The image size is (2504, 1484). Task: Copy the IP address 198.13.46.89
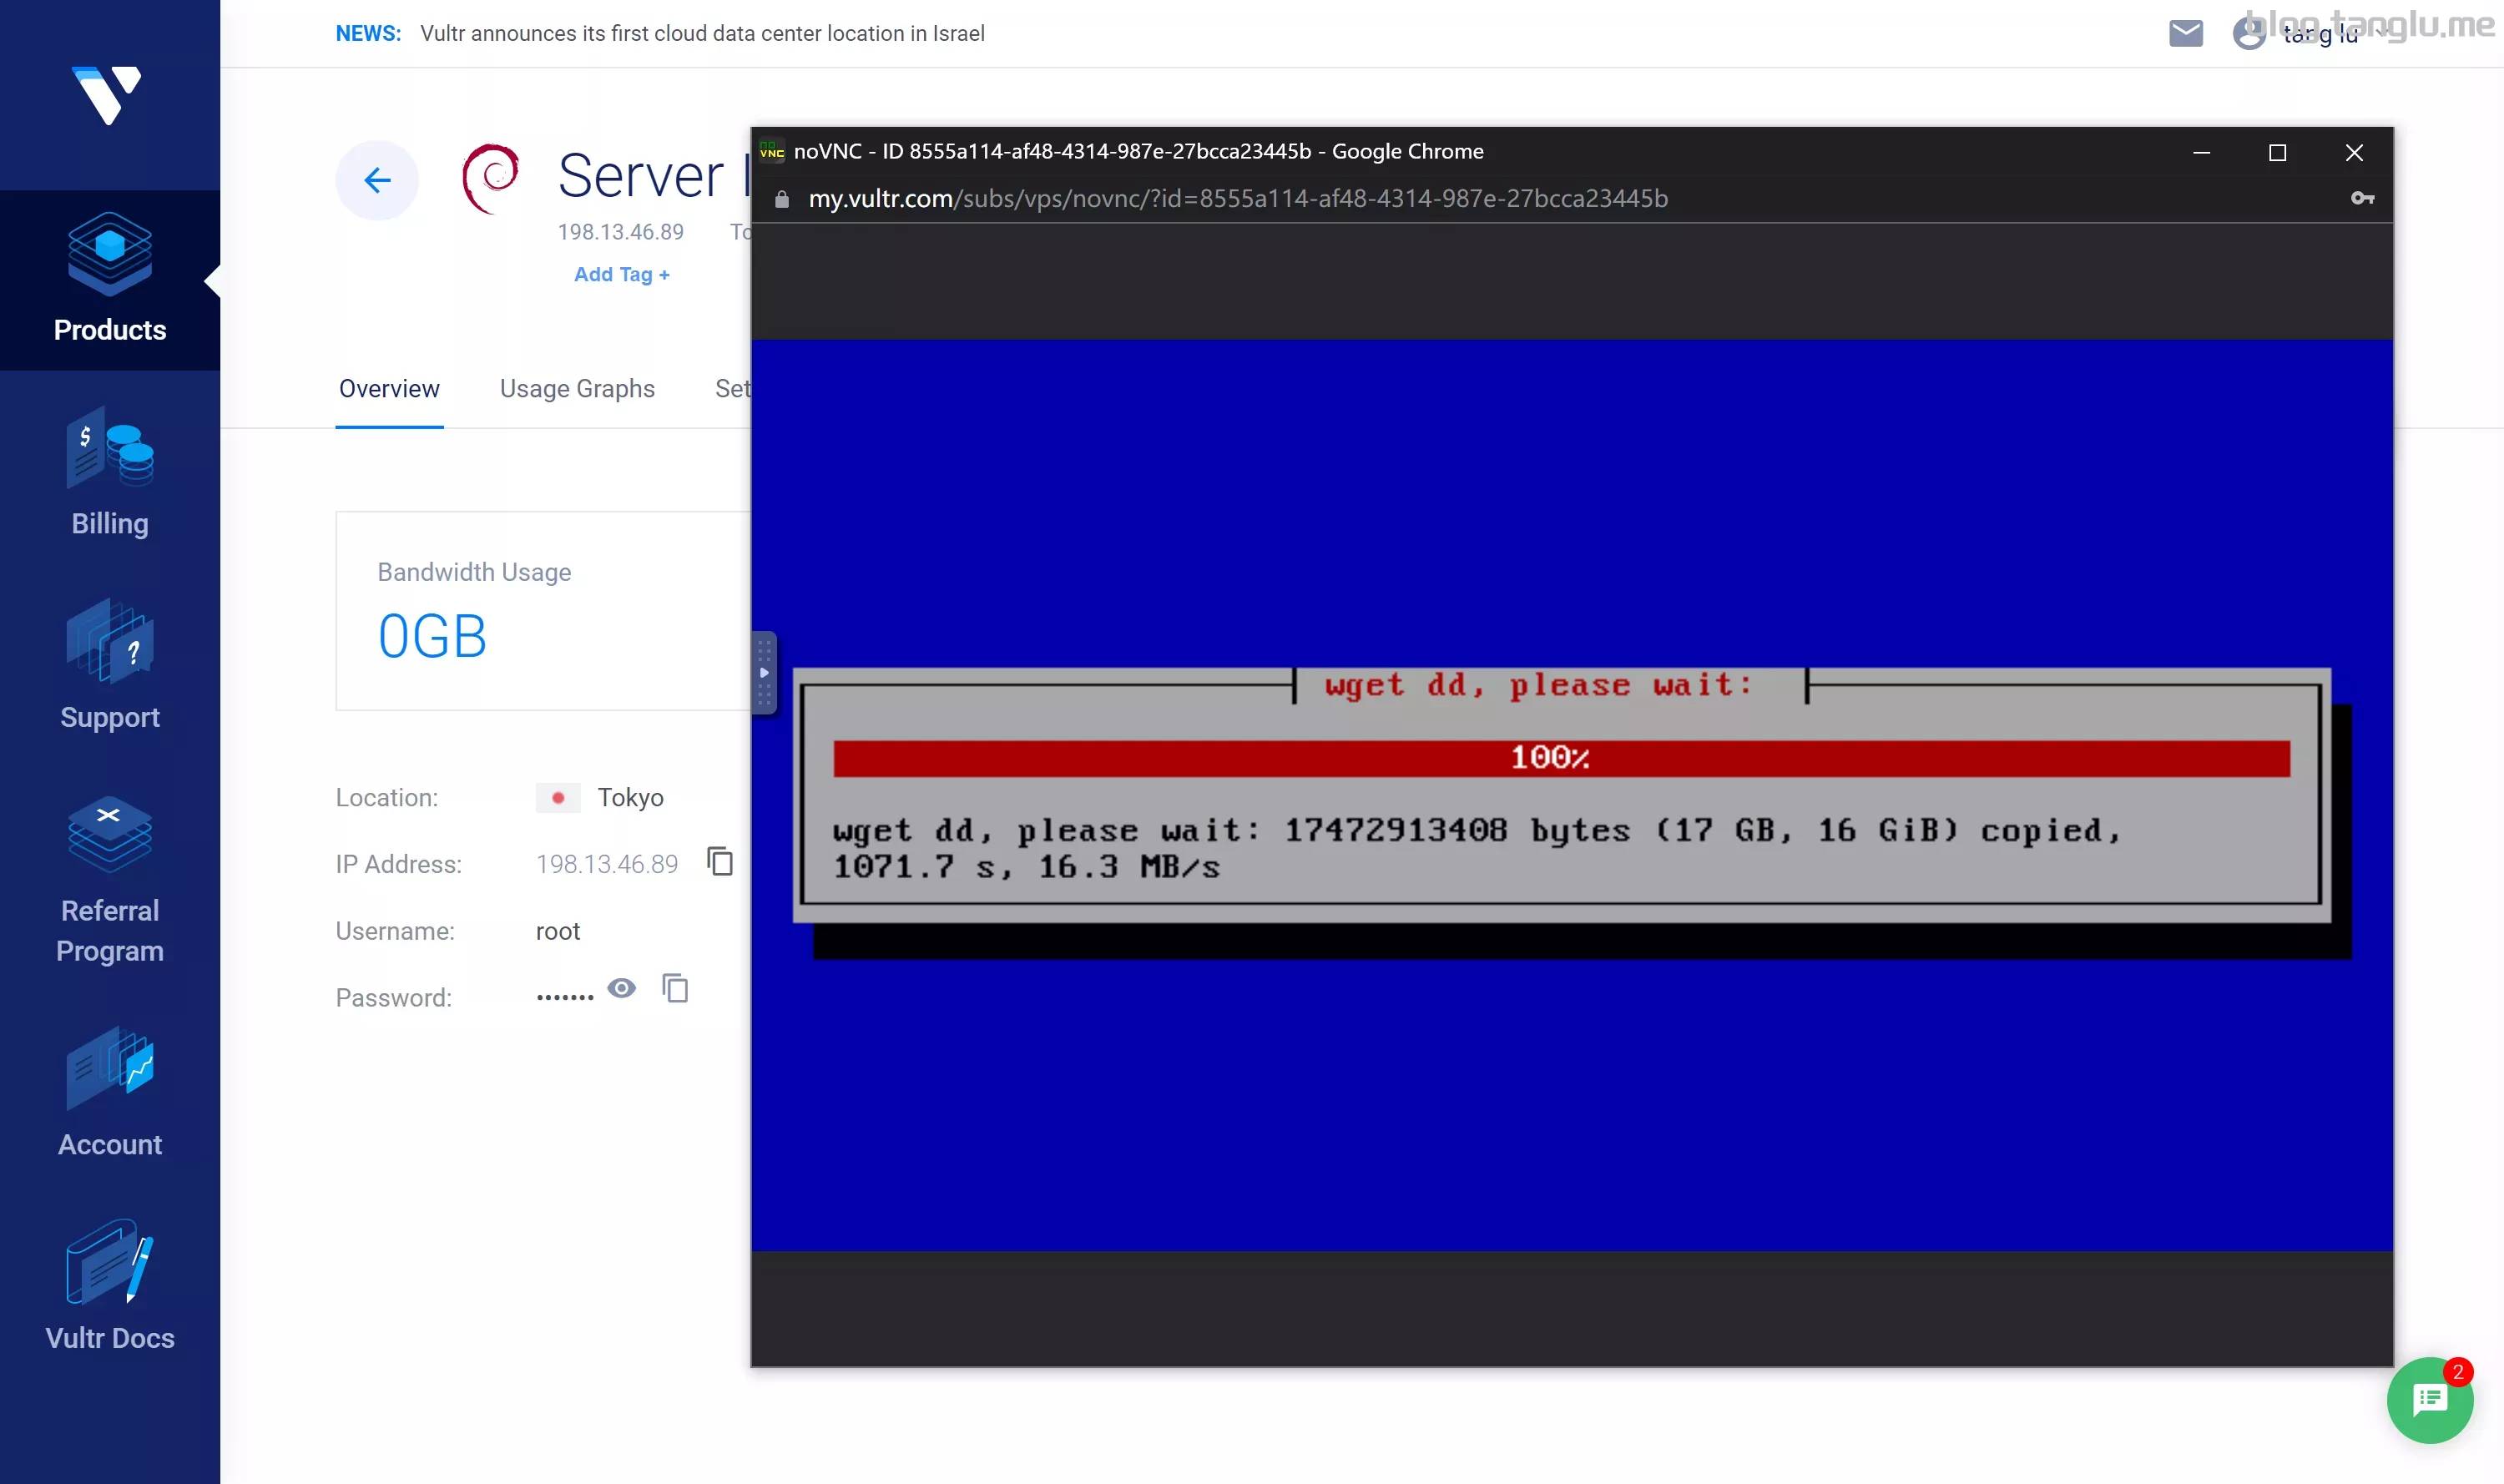720,862
